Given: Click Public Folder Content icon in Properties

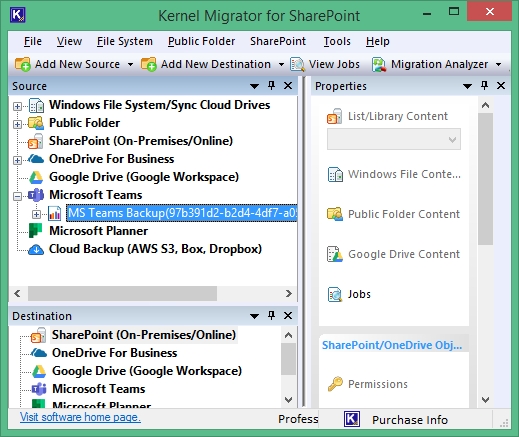Looking at the screenshot, I should tap(335, 214).
